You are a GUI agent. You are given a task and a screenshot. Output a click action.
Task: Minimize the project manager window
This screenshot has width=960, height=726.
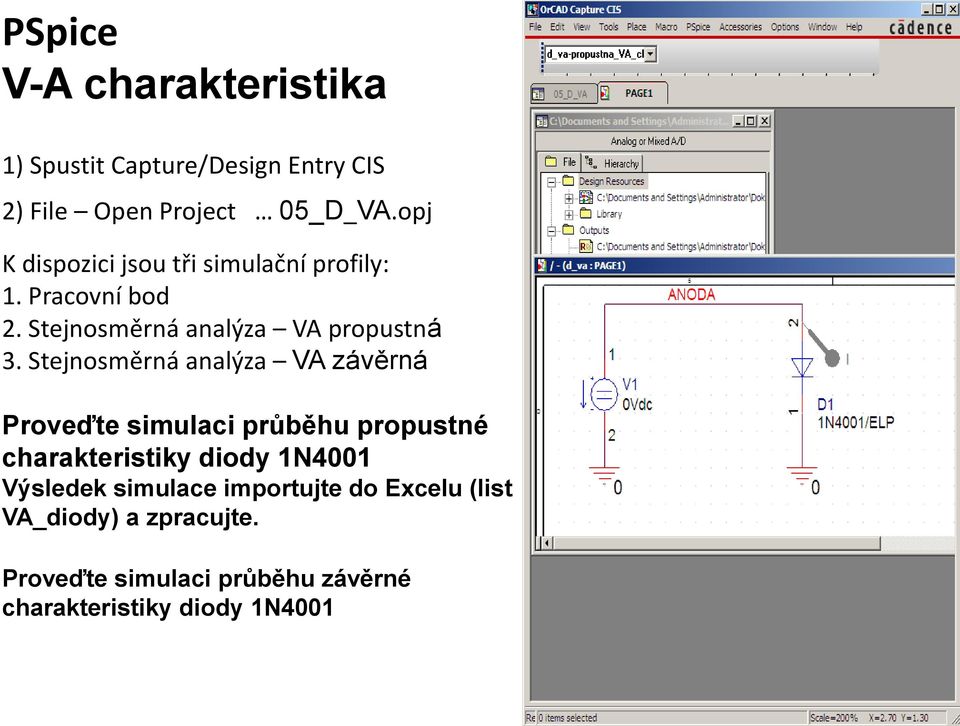tap(738, 121)
